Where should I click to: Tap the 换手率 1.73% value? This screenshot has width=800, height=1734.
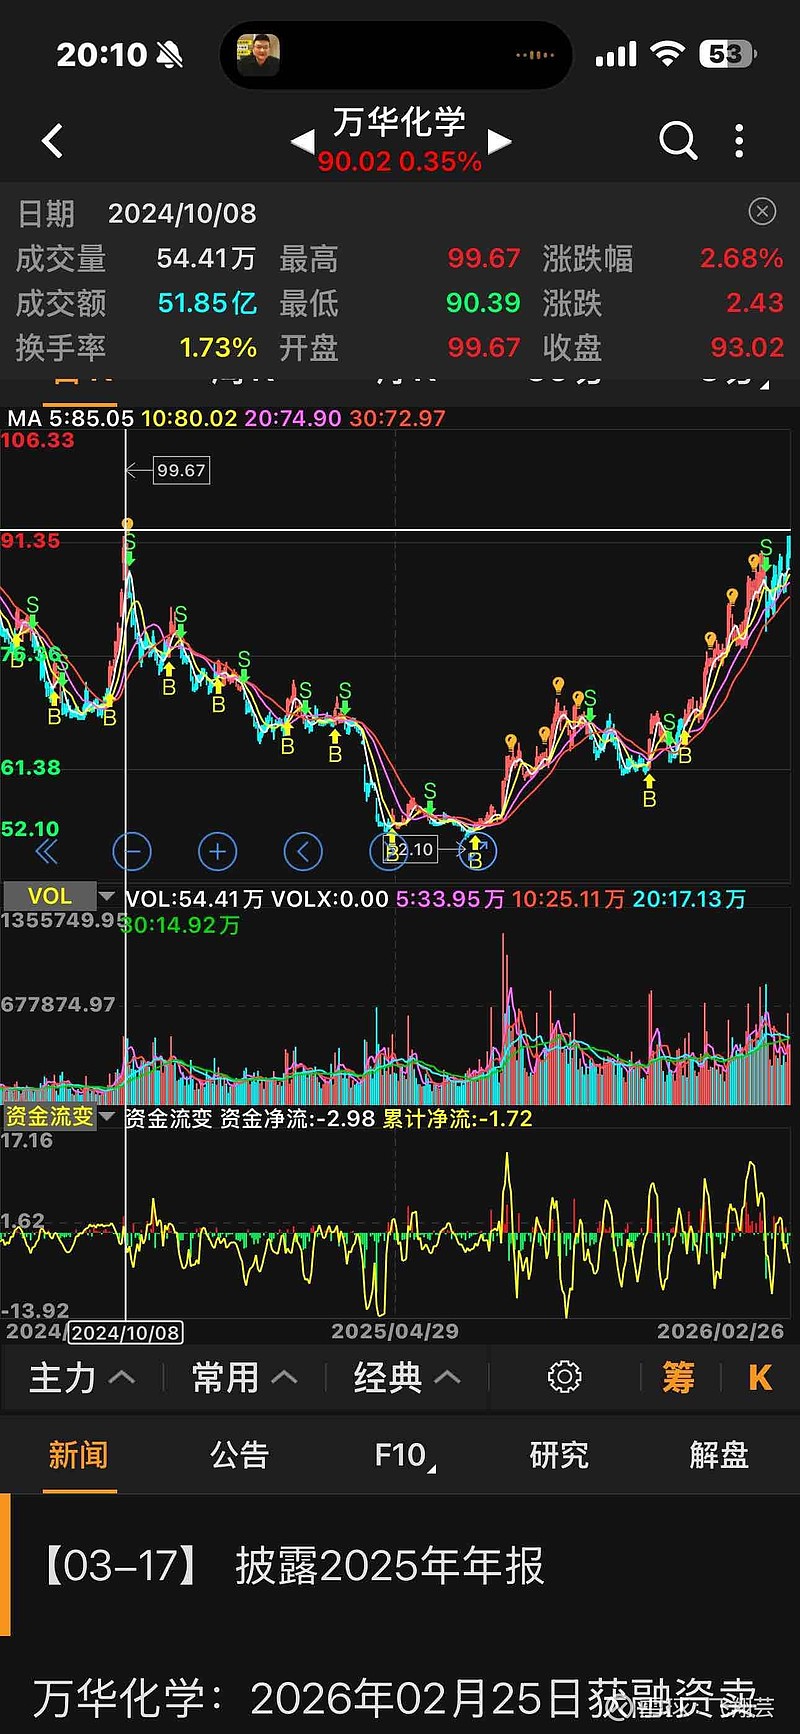coord(218,347)
